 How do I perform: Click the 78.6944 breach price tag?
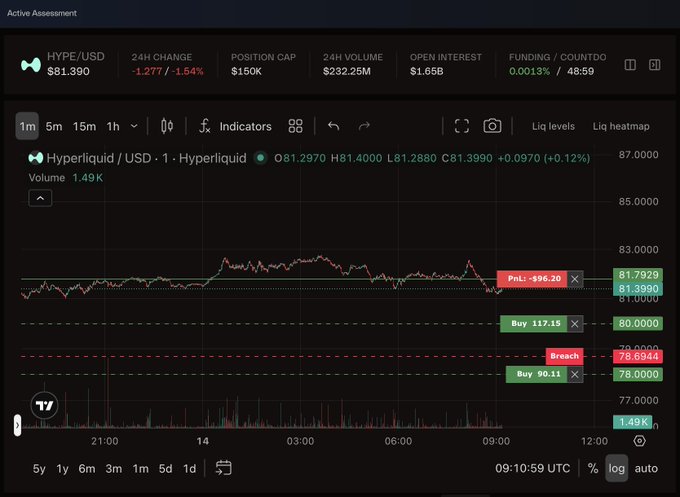click(638, 357)
